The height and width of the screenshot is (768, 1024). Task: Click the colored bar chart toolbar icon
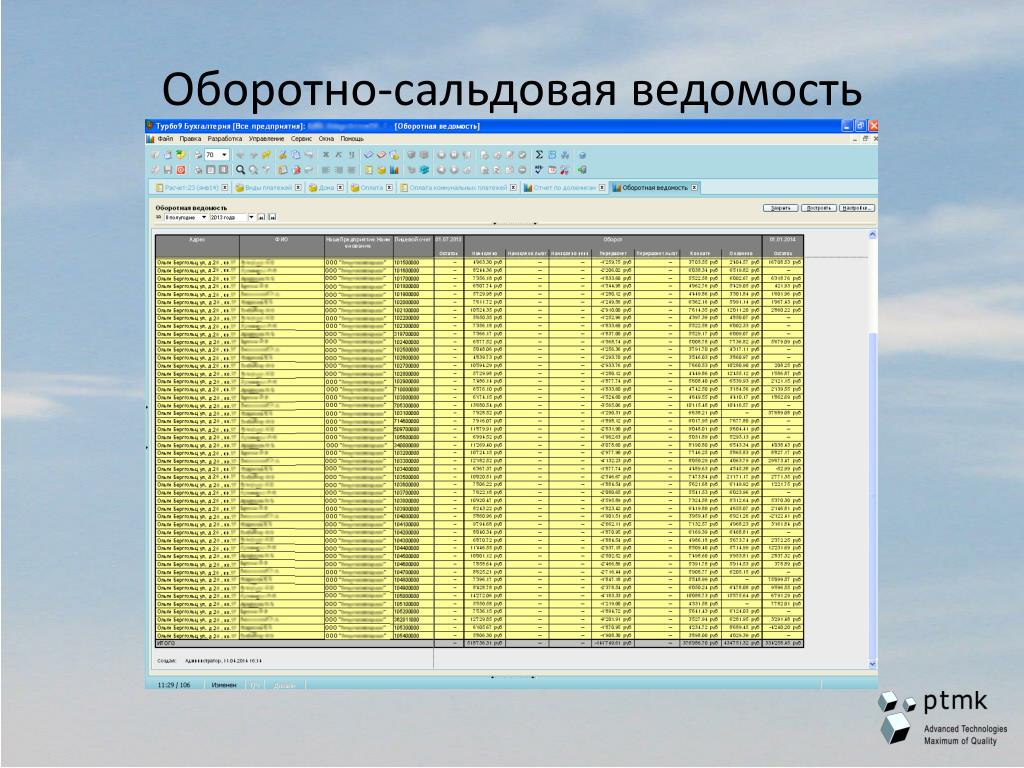[x=394, y=169]
